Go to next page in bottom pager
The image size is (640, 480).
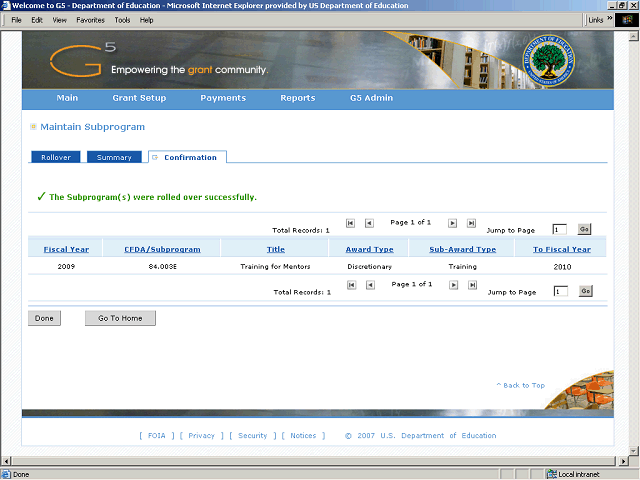click(453, 285)
